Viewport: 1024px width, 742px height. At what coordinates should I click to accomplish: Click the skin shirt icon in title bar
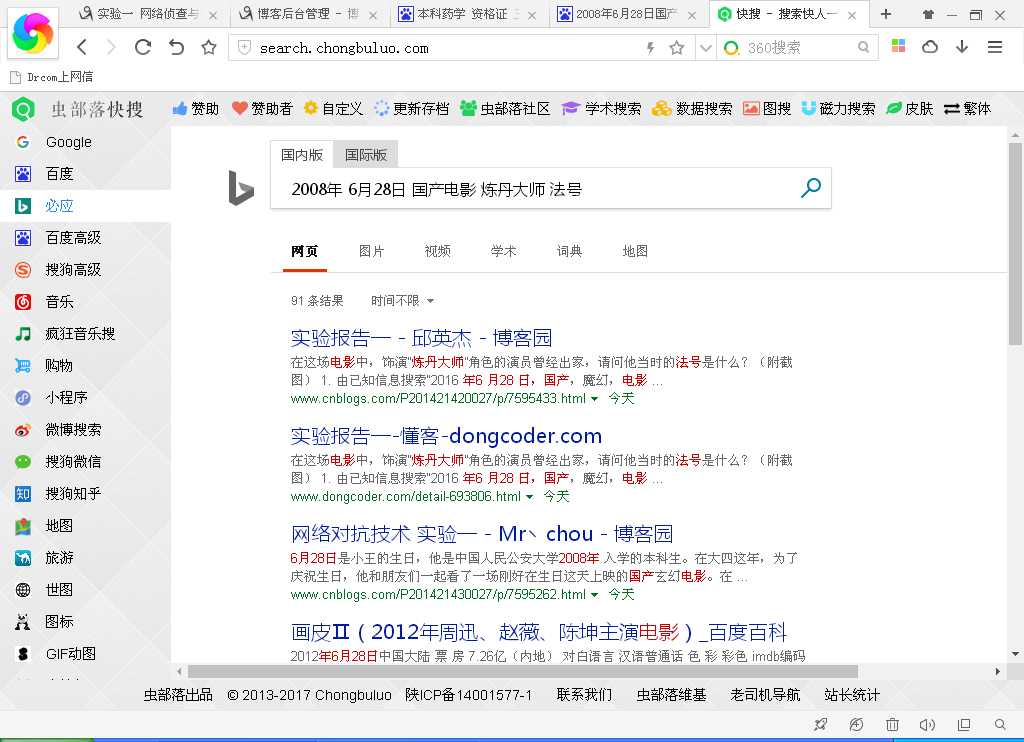pos(928,14)
